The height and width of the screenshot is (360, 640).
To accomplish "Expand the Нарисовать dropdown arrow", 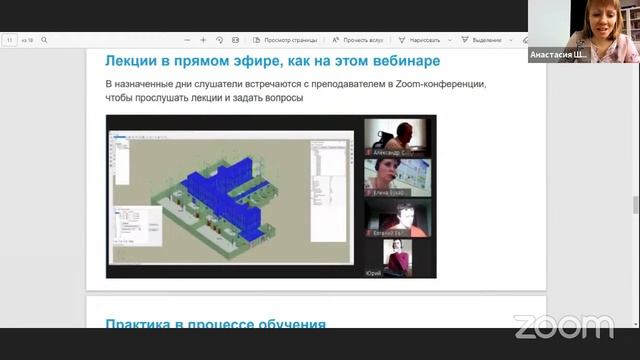I will click(x=450, y=40).
